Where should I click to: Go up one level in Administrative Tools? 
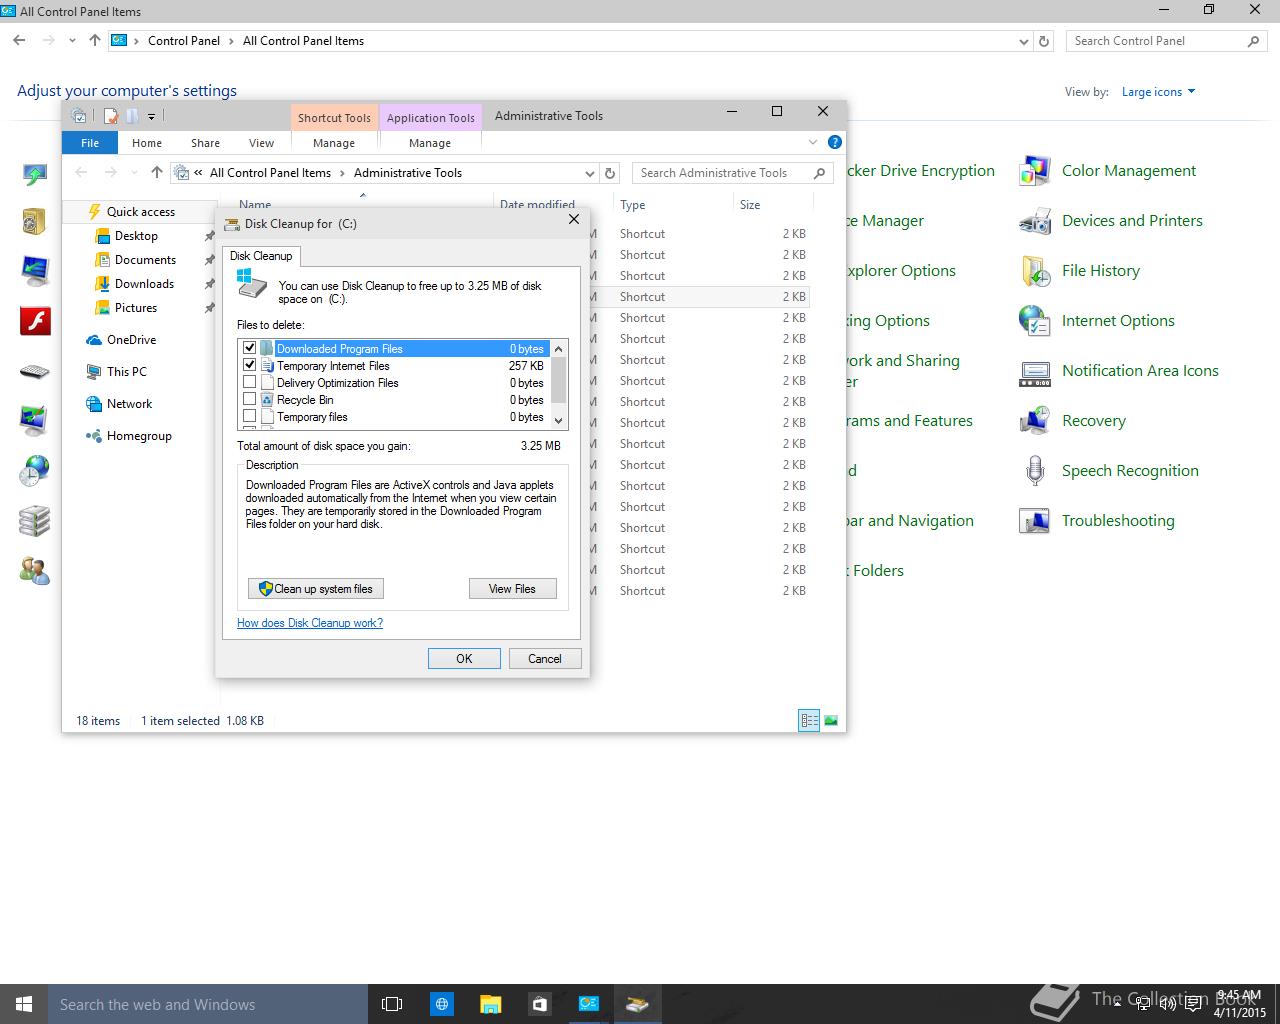click(156, 173)
